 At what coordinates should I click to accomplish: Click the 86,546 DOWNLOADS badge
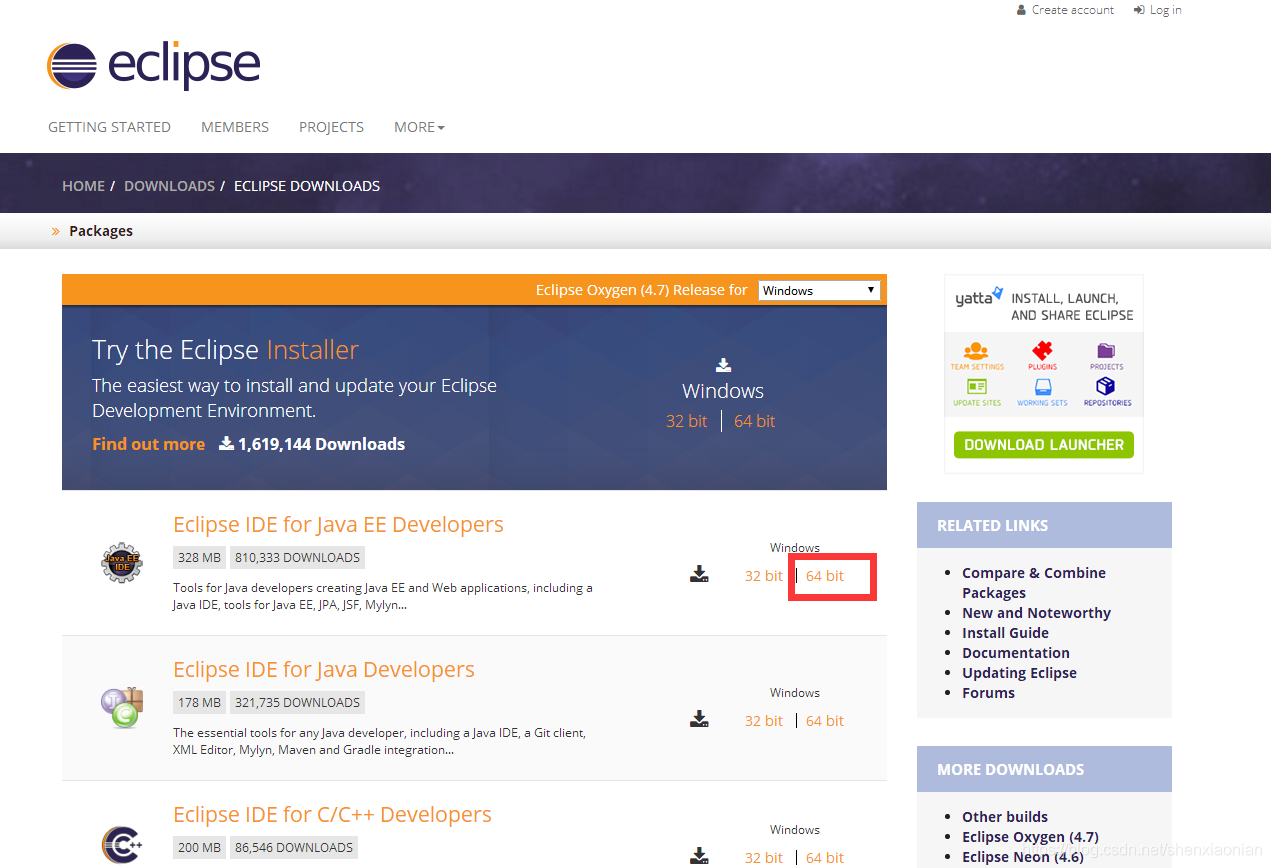coord(294,847)
